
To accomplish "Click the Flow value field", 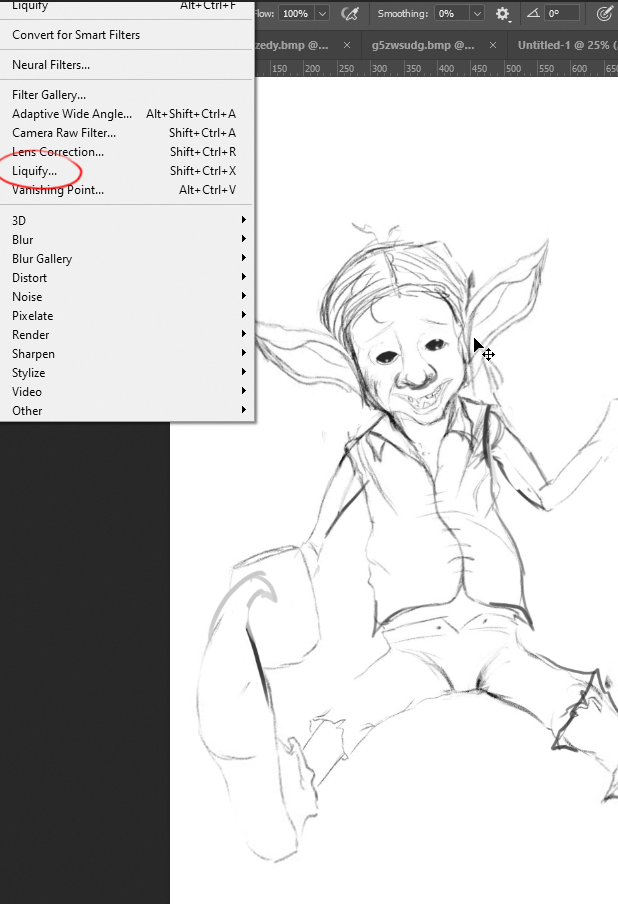I will [295, 14].
